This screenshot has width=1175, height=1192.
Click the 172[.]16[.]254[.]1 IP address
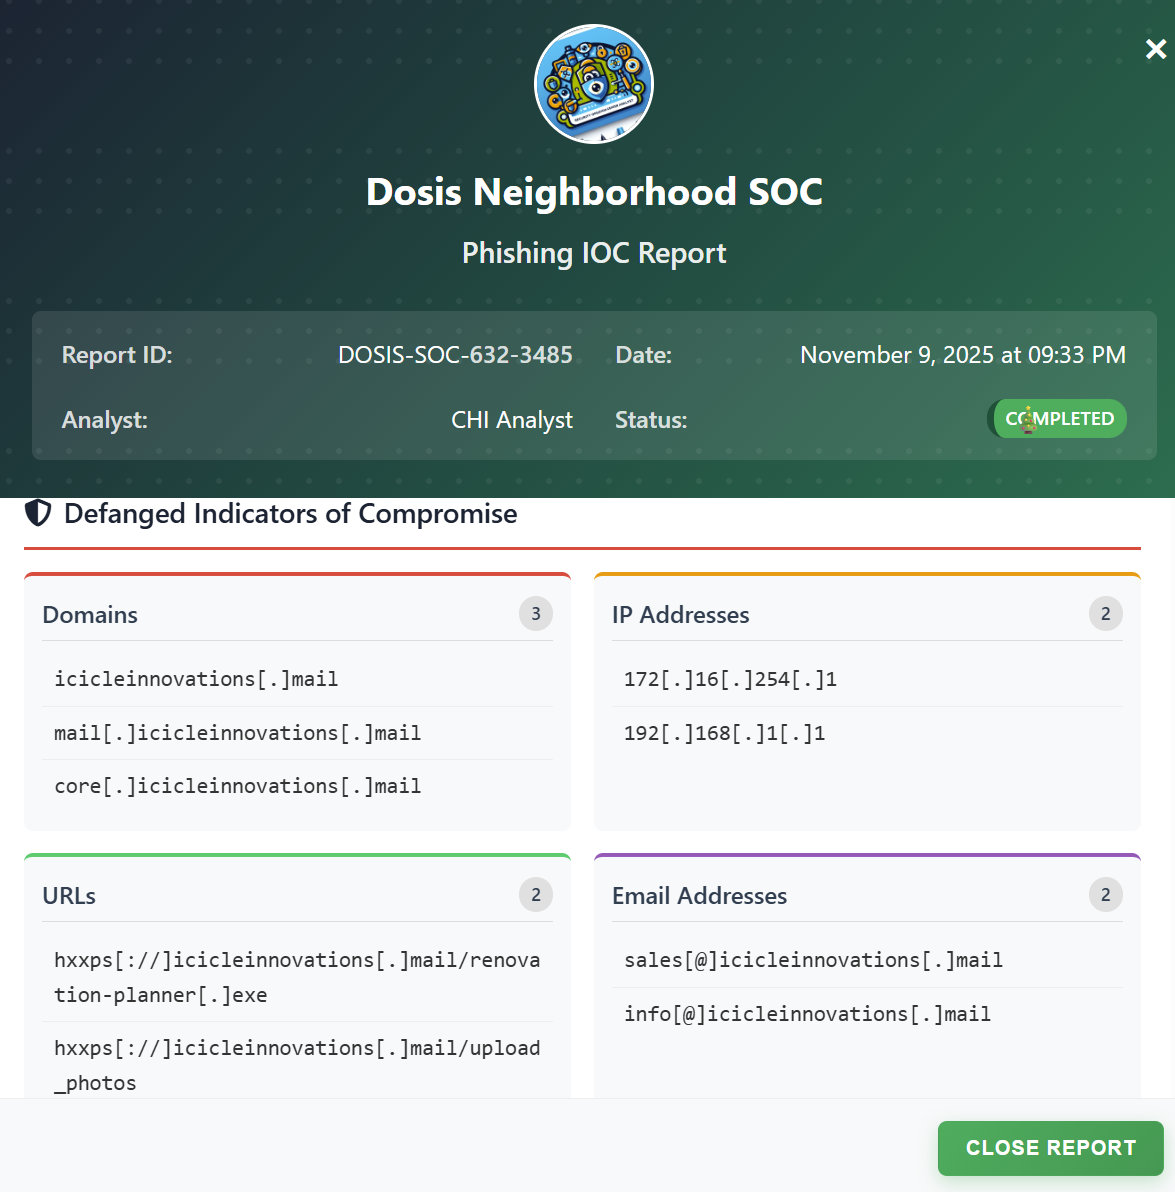730,679
